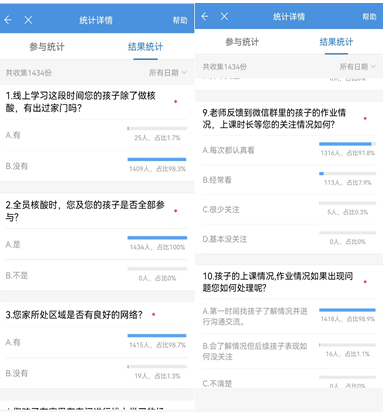The height and width of the screenshot is (417, 383).
Task: Switch to 参与统计 tab in right panel
Action: (242, 42)
